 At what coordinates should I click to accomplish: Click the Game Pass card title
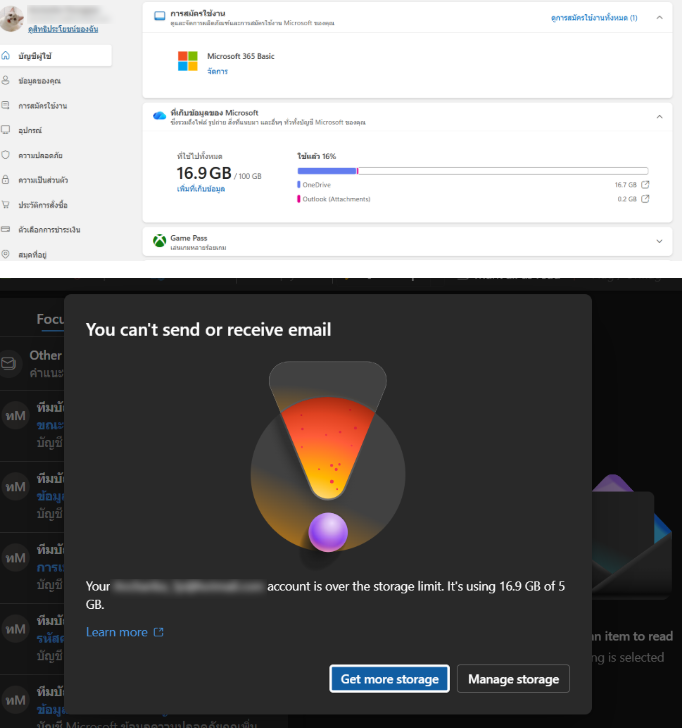click(x=188, y=238)
